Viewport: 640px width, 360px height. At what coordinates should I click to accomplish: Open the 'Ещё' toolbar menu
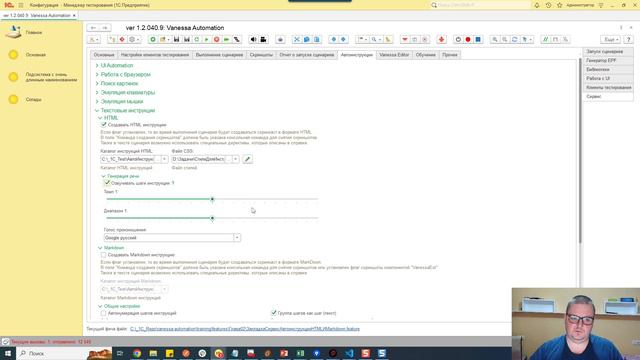tap(610, 40)
